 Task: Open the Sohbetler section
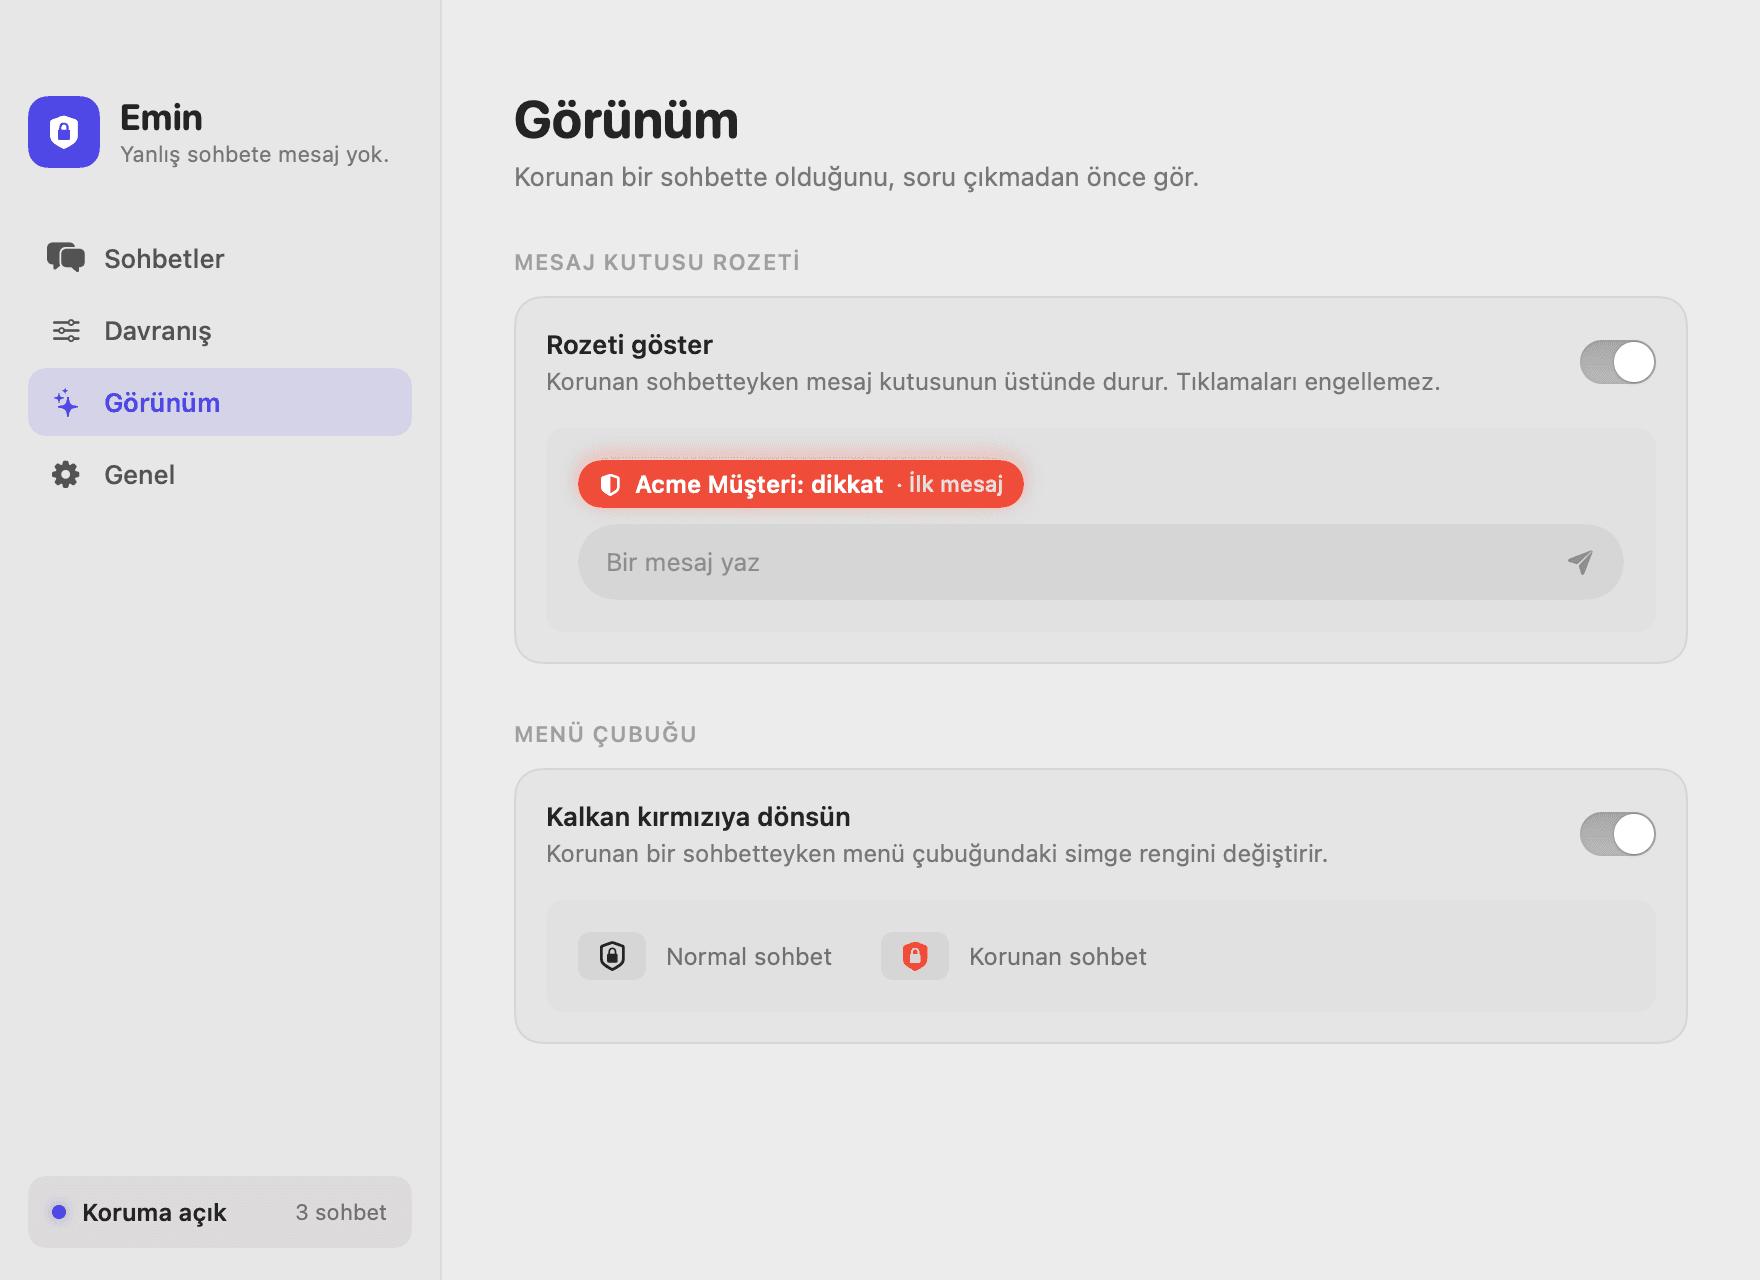pos(220,258)
